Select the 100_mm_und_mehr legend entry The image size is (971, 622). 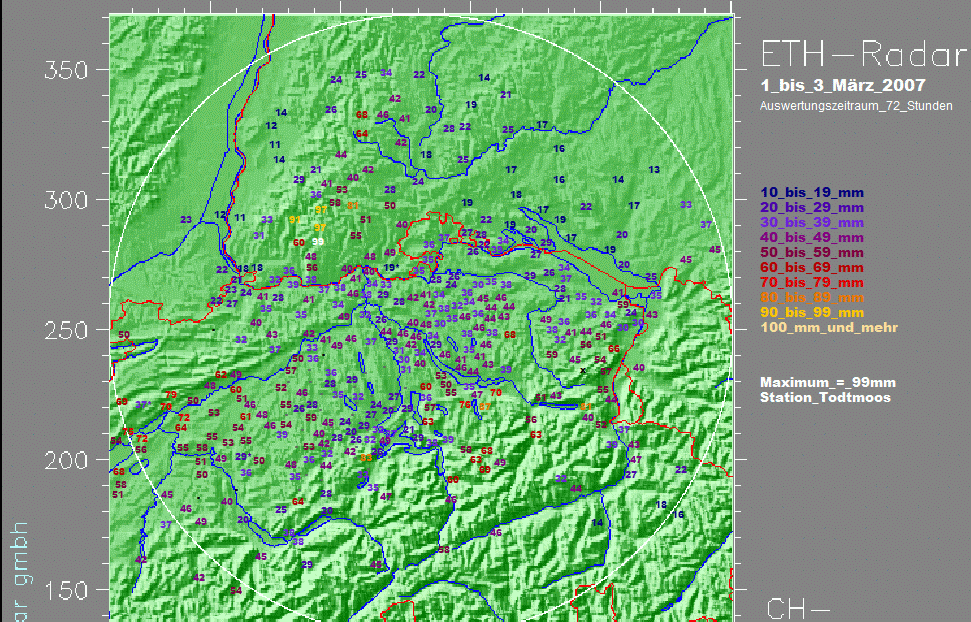(829, 327)
